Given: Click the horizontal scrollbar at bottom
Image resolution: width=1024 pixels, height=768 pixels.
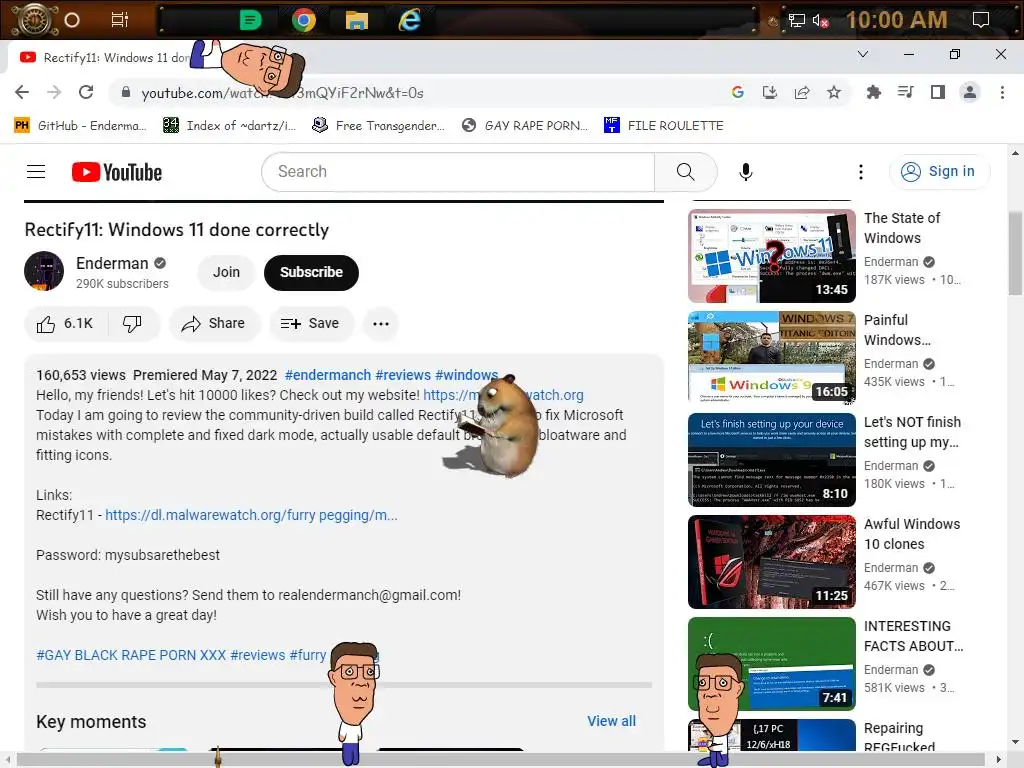Looking at the screenshot, I should (x=500, y=760).
